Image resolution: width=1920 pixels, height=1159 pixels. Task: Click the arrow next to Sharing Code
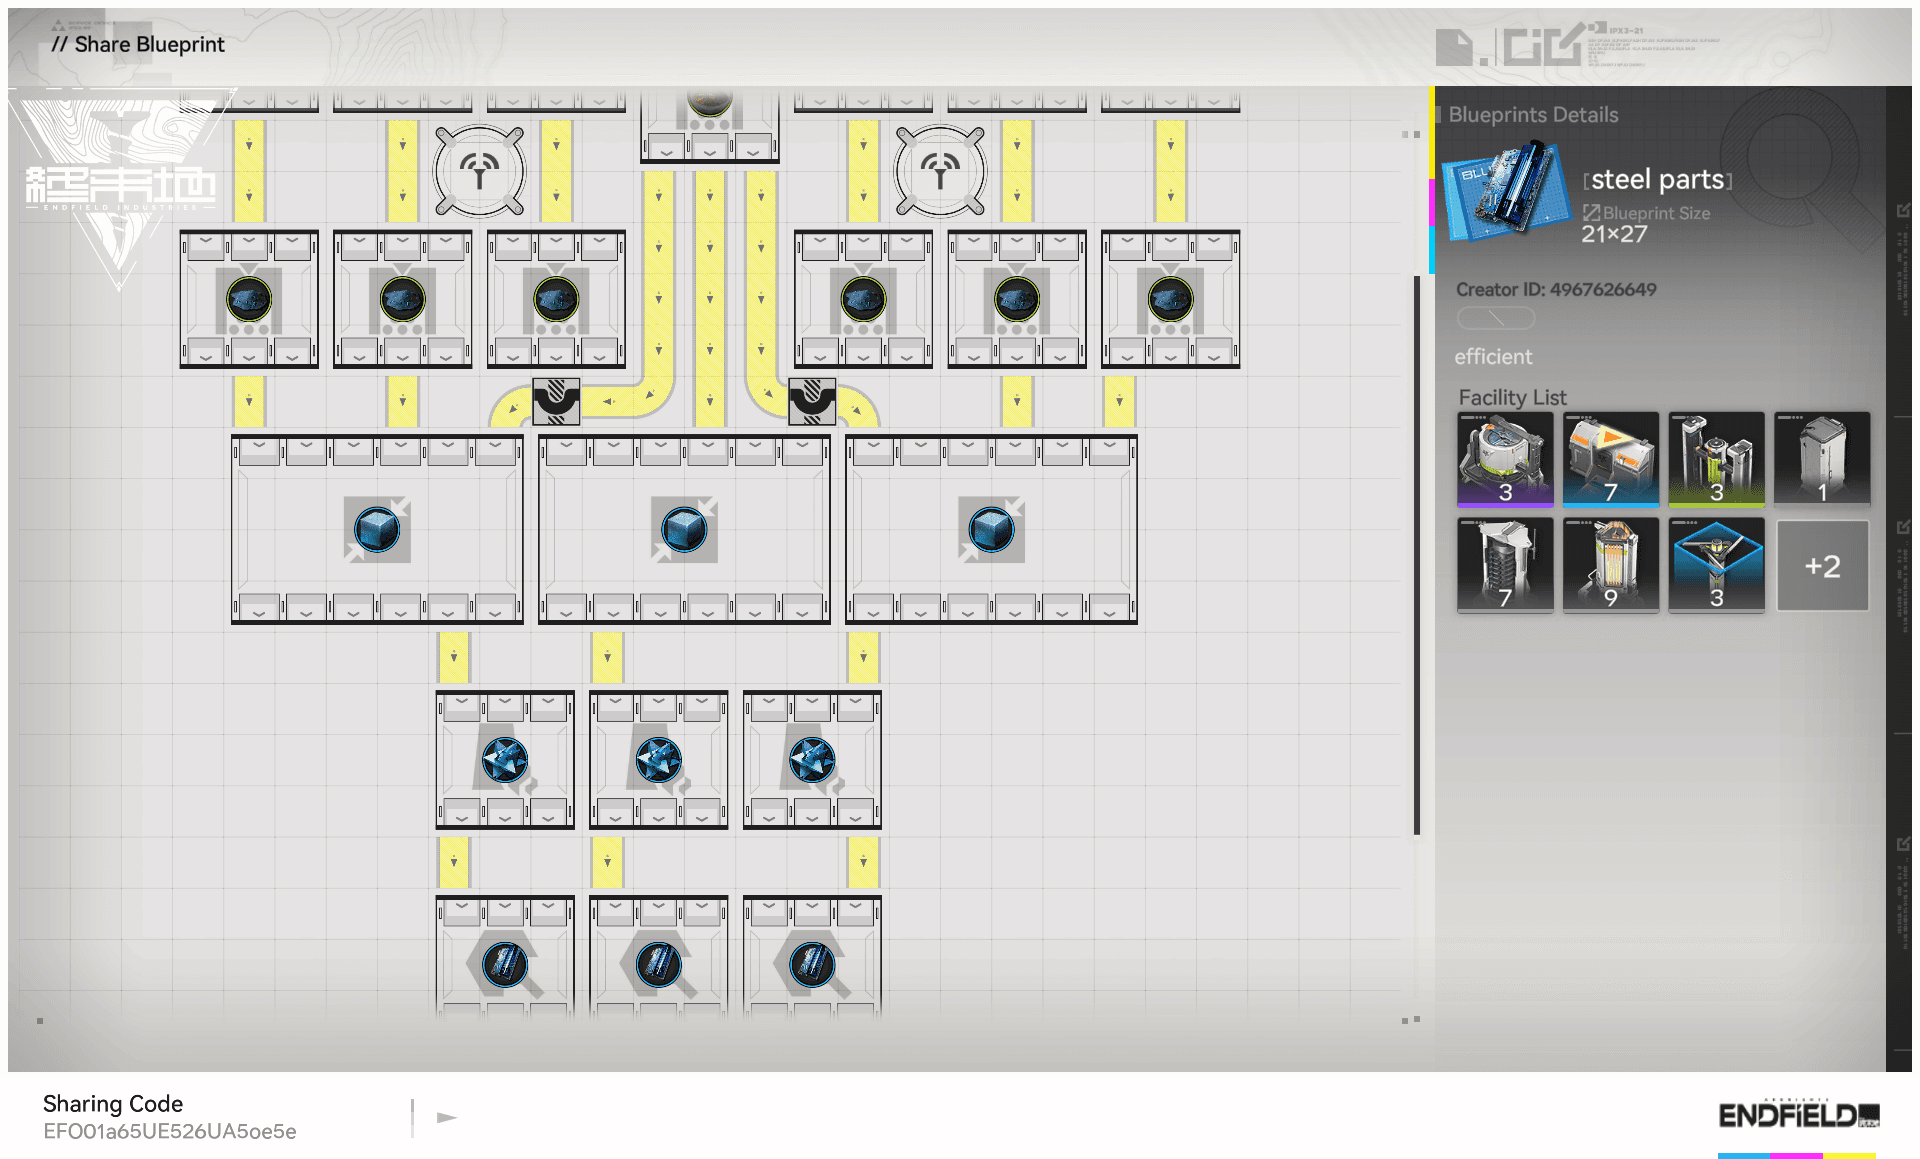pyautogui.click(x=447, y=1117)
